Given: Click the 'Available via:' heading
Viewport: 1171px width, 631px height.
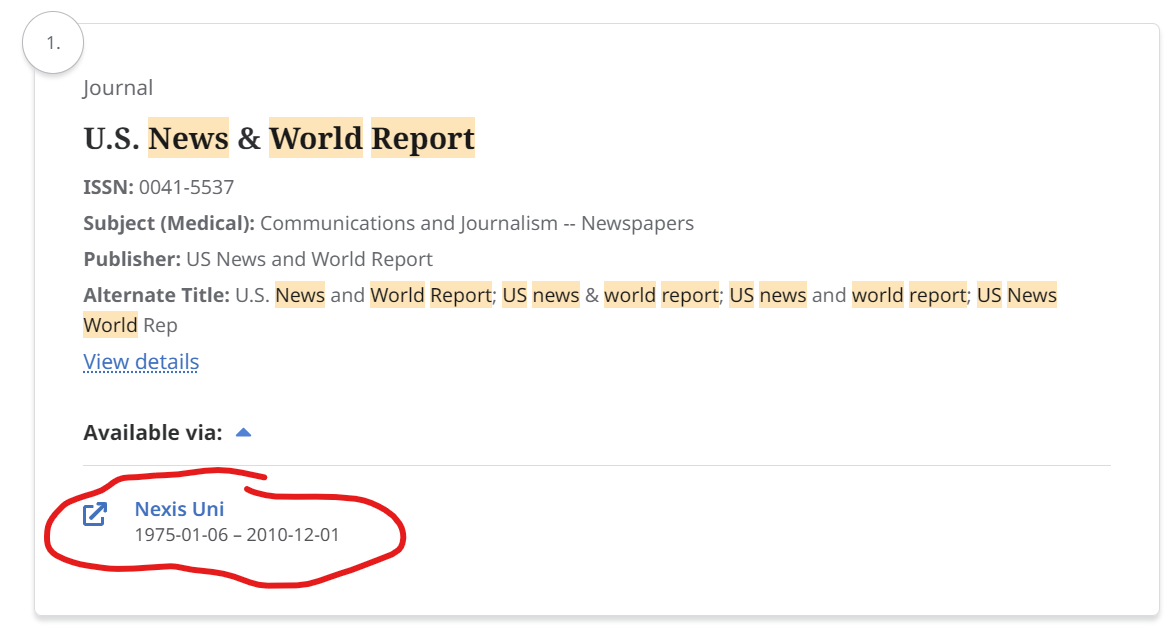Looking at the screenshot, I should [x=153, y=432].
